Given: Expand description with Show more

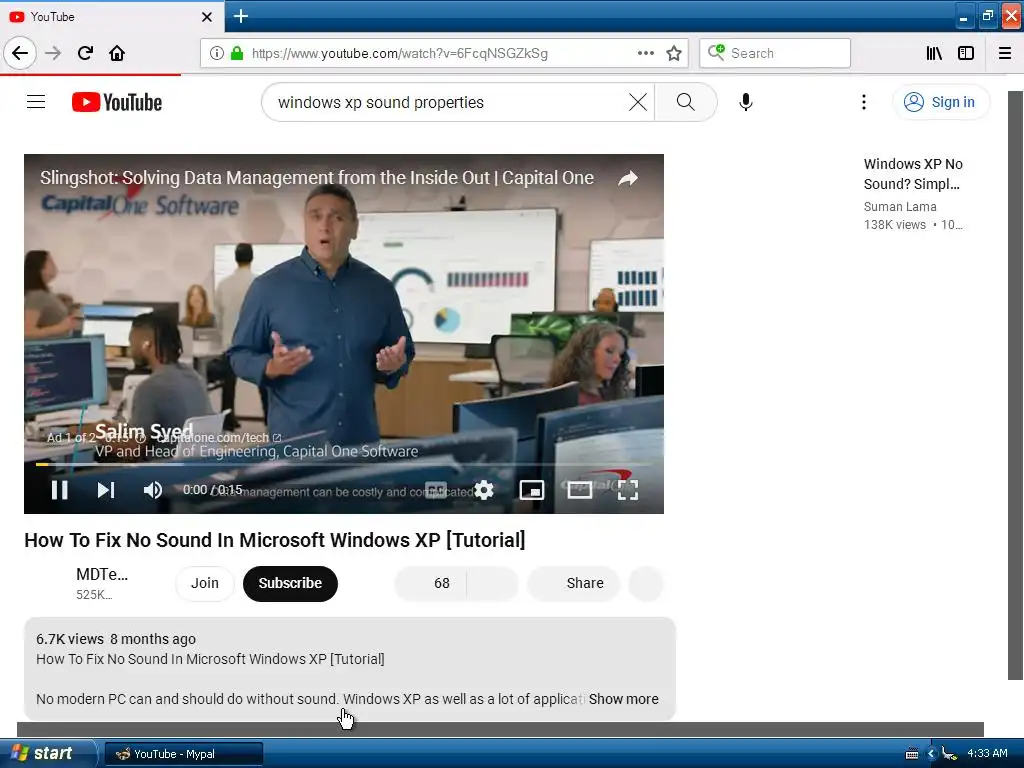Looking at the screenshot, I should click(x=623, y=699).
